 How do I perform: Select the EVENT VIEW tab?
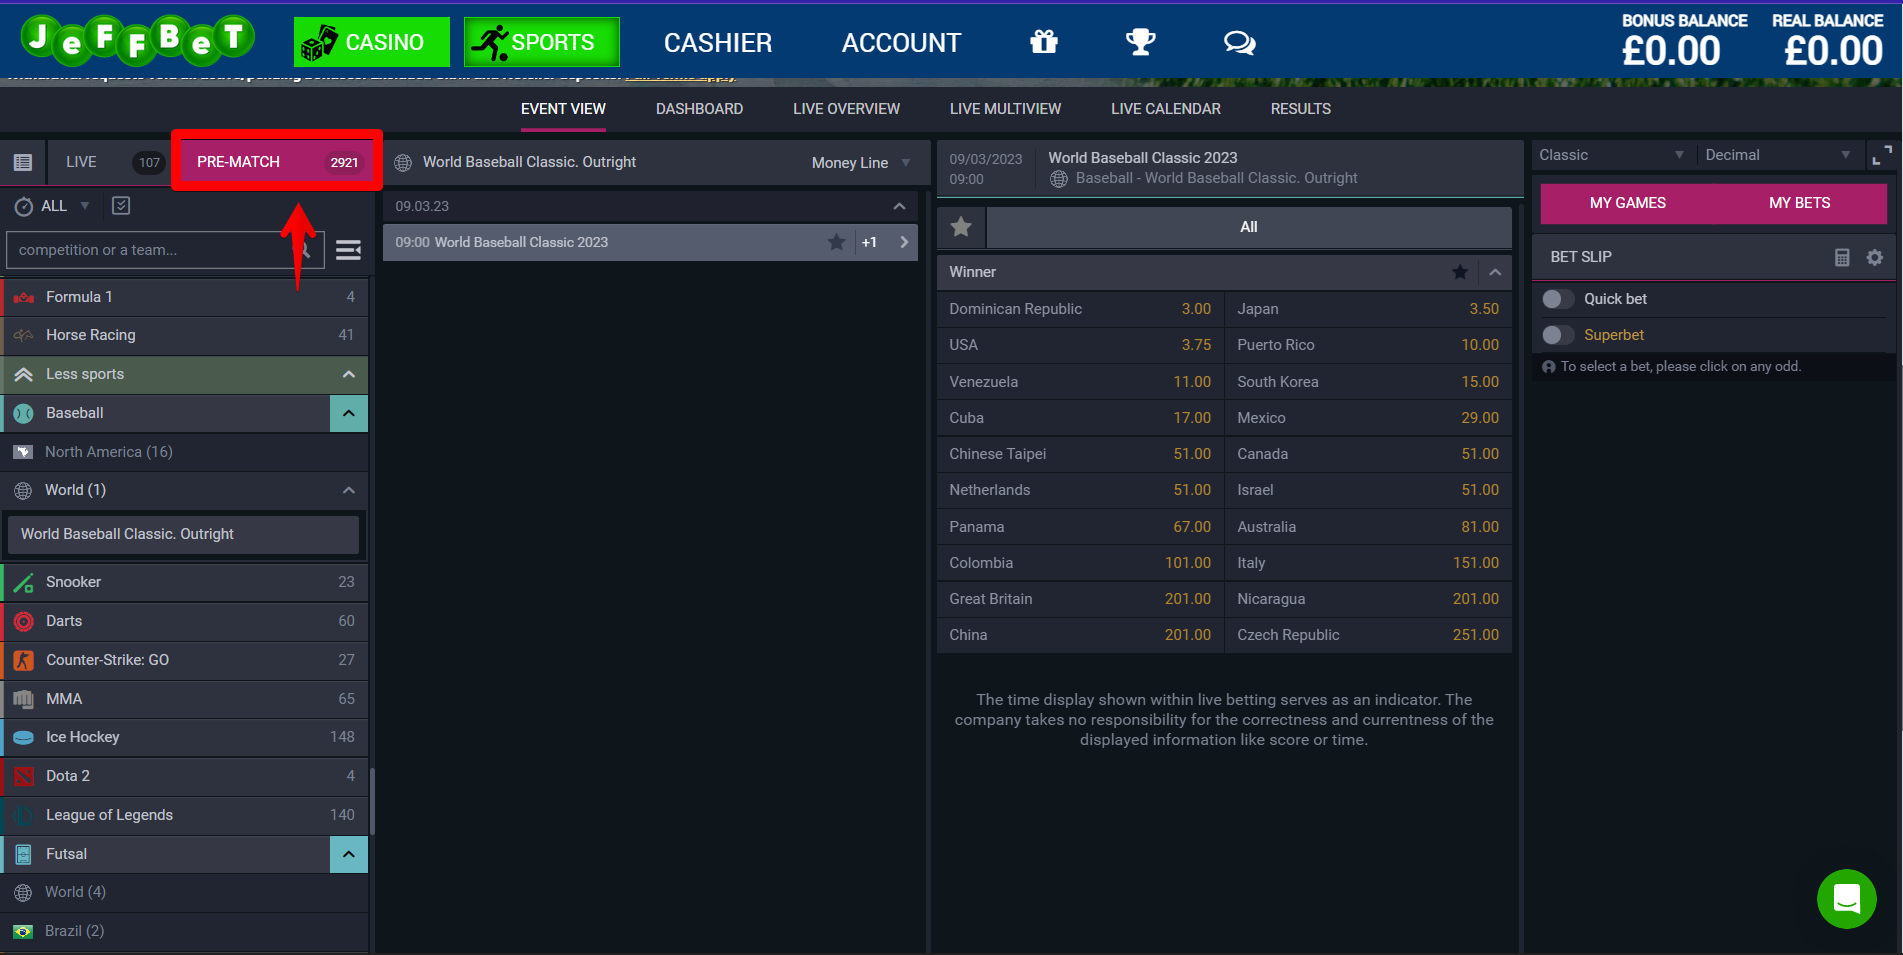[x=563, y=109]
